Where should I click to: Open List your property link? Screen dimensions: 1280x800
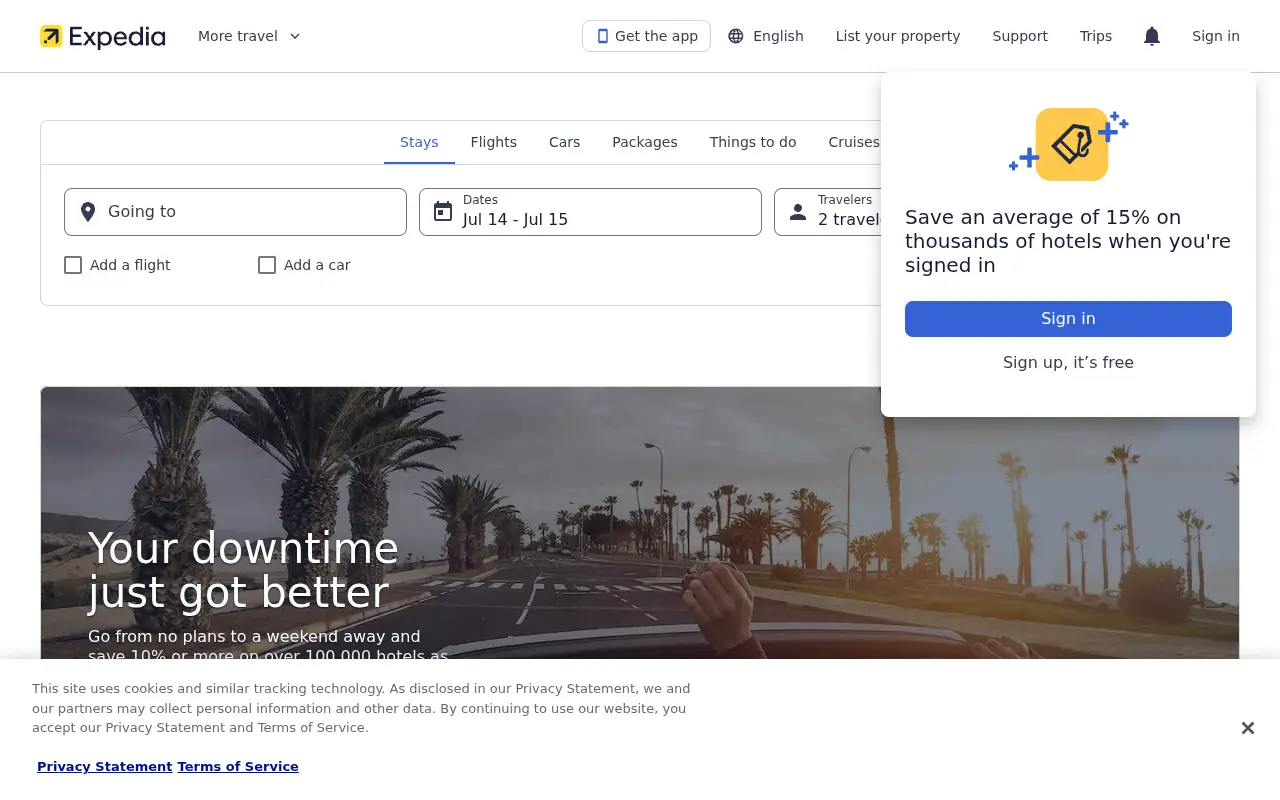click(898, 36)
